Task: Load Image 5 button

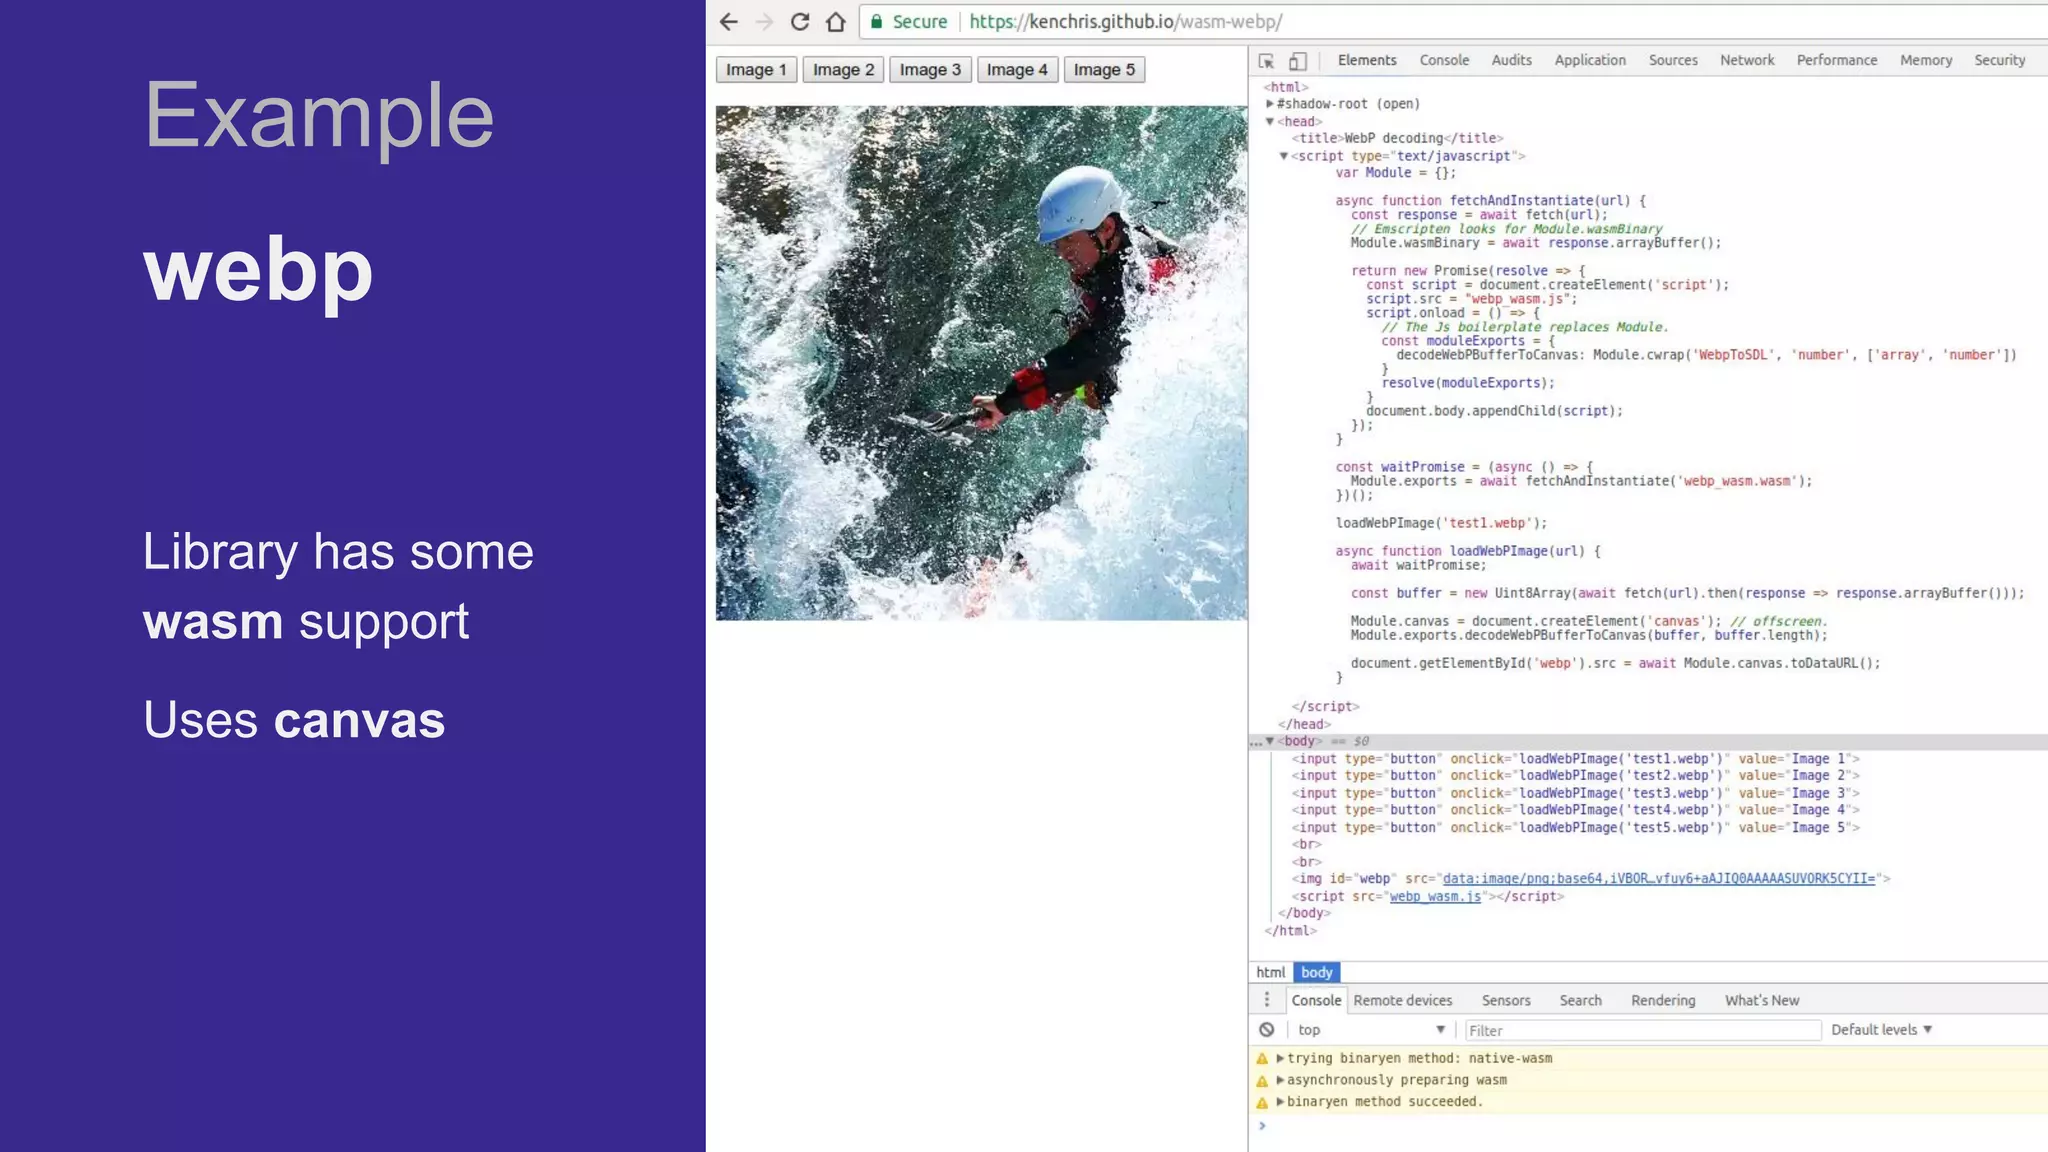Action: point(1104,70)
